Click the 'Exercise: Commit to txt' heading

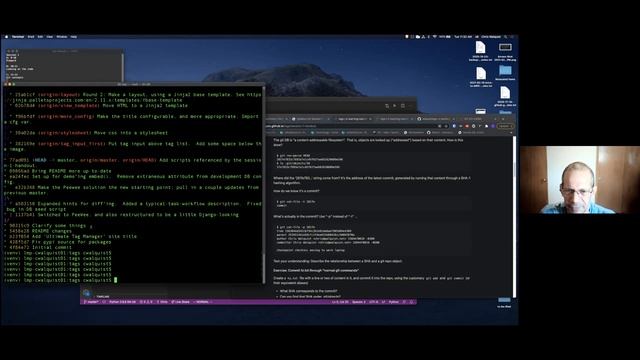click(316, 270)
